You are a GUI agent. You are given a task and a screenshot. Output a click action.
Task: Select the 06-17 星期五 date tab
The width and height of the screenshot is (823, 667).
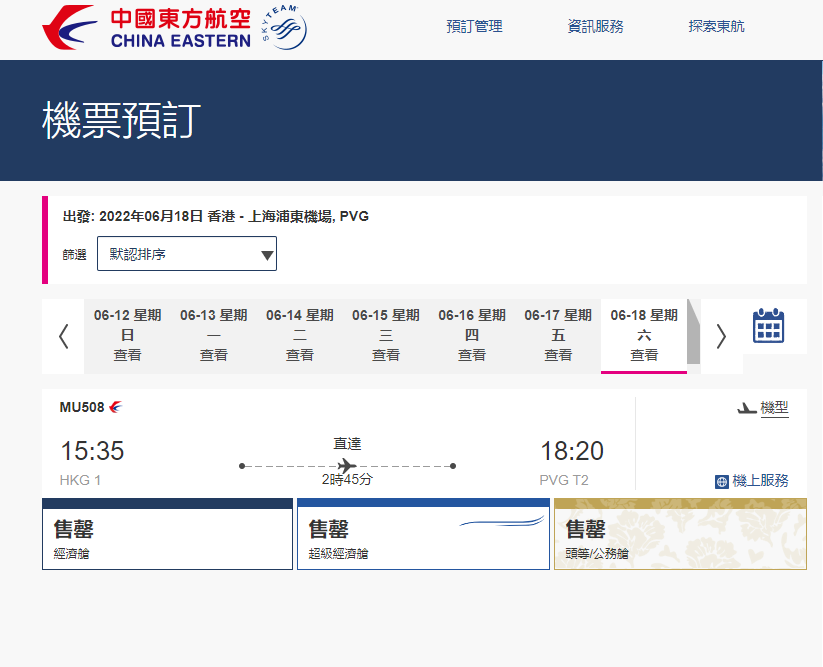(558, 335)
